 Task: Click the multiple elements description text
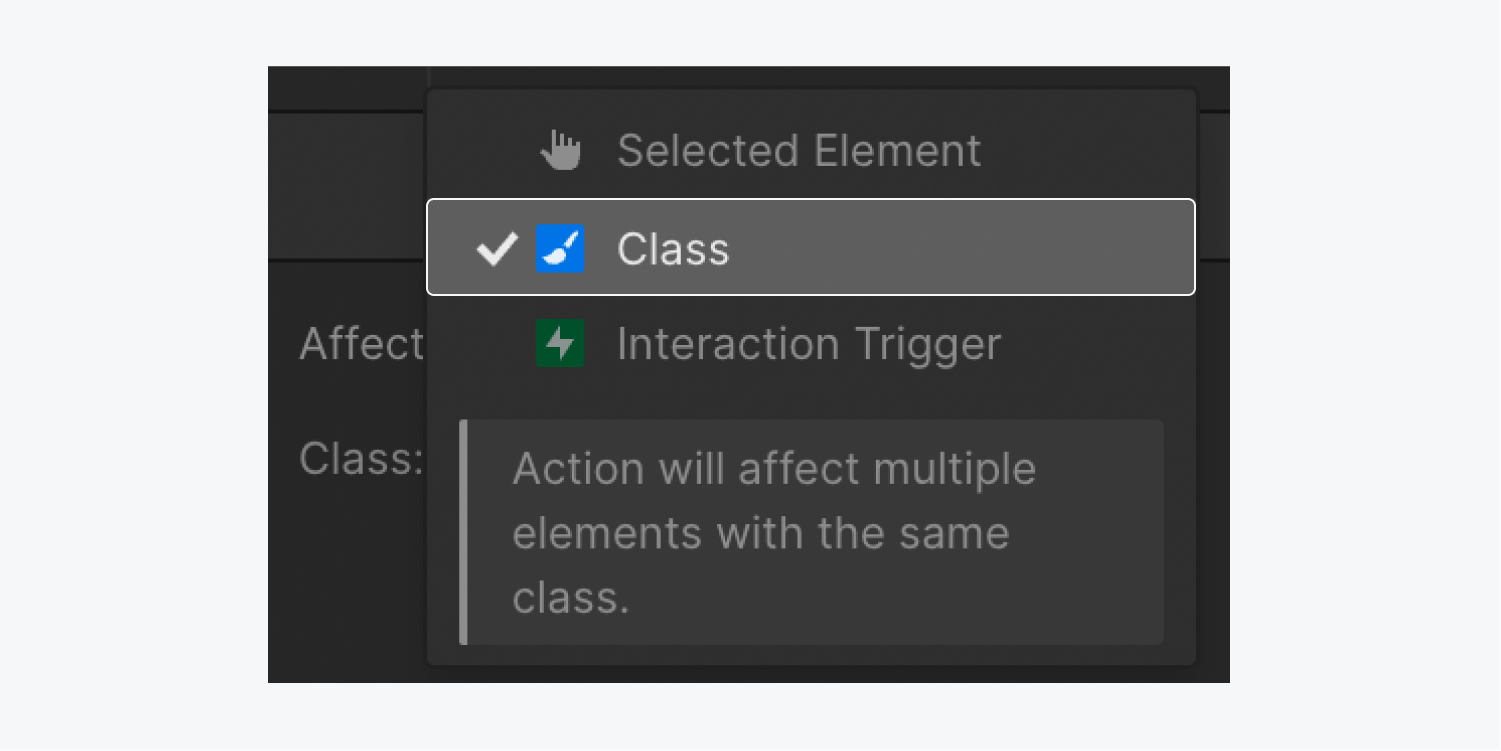(773, 532)
